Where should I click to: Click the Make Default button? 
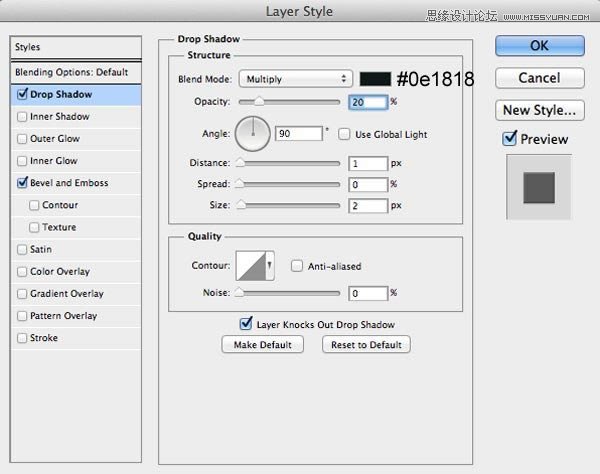tap(262, 345)
